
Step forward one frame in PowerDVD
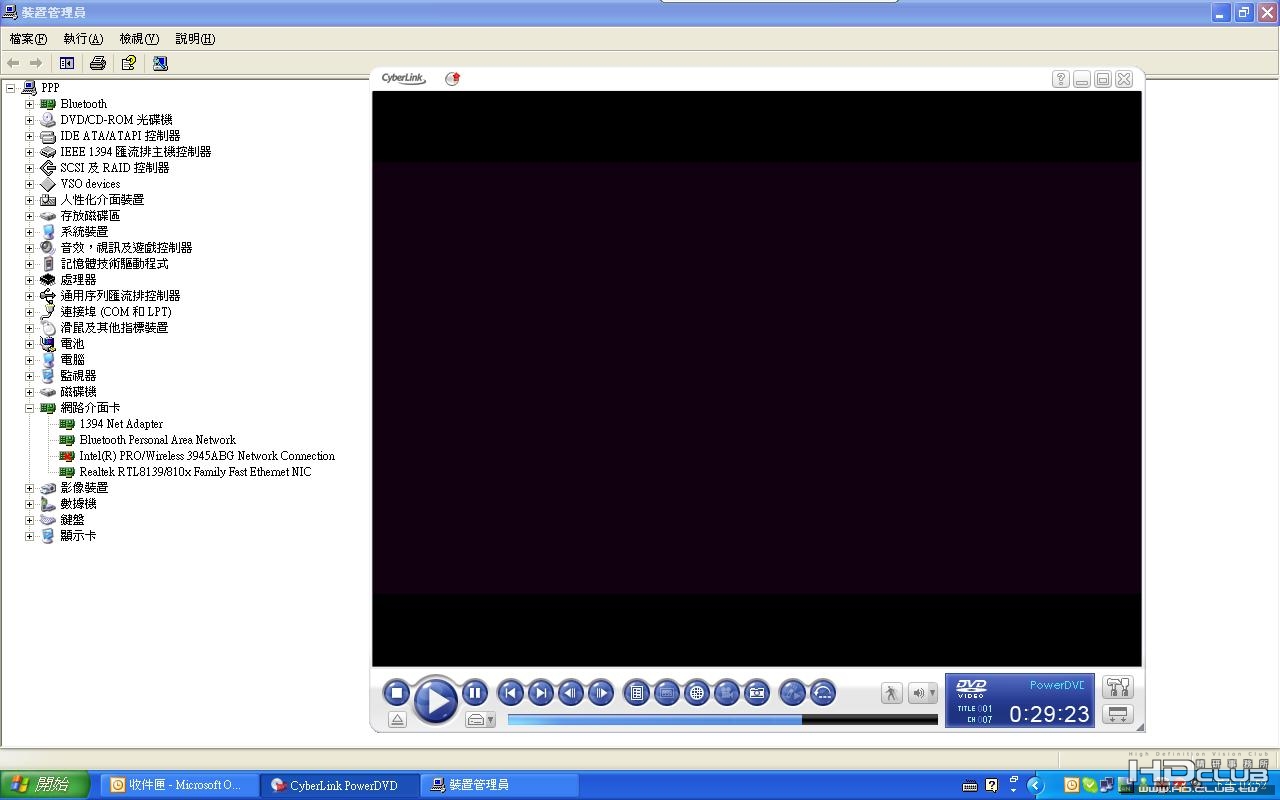coord(600,692)
